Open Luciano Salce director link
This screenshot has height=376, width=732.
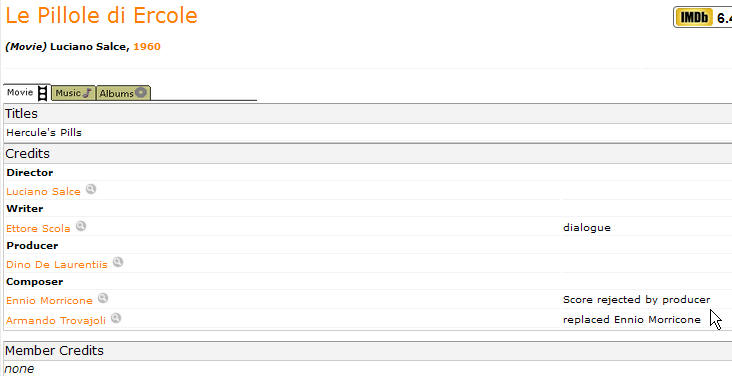(x=43, y=192)
